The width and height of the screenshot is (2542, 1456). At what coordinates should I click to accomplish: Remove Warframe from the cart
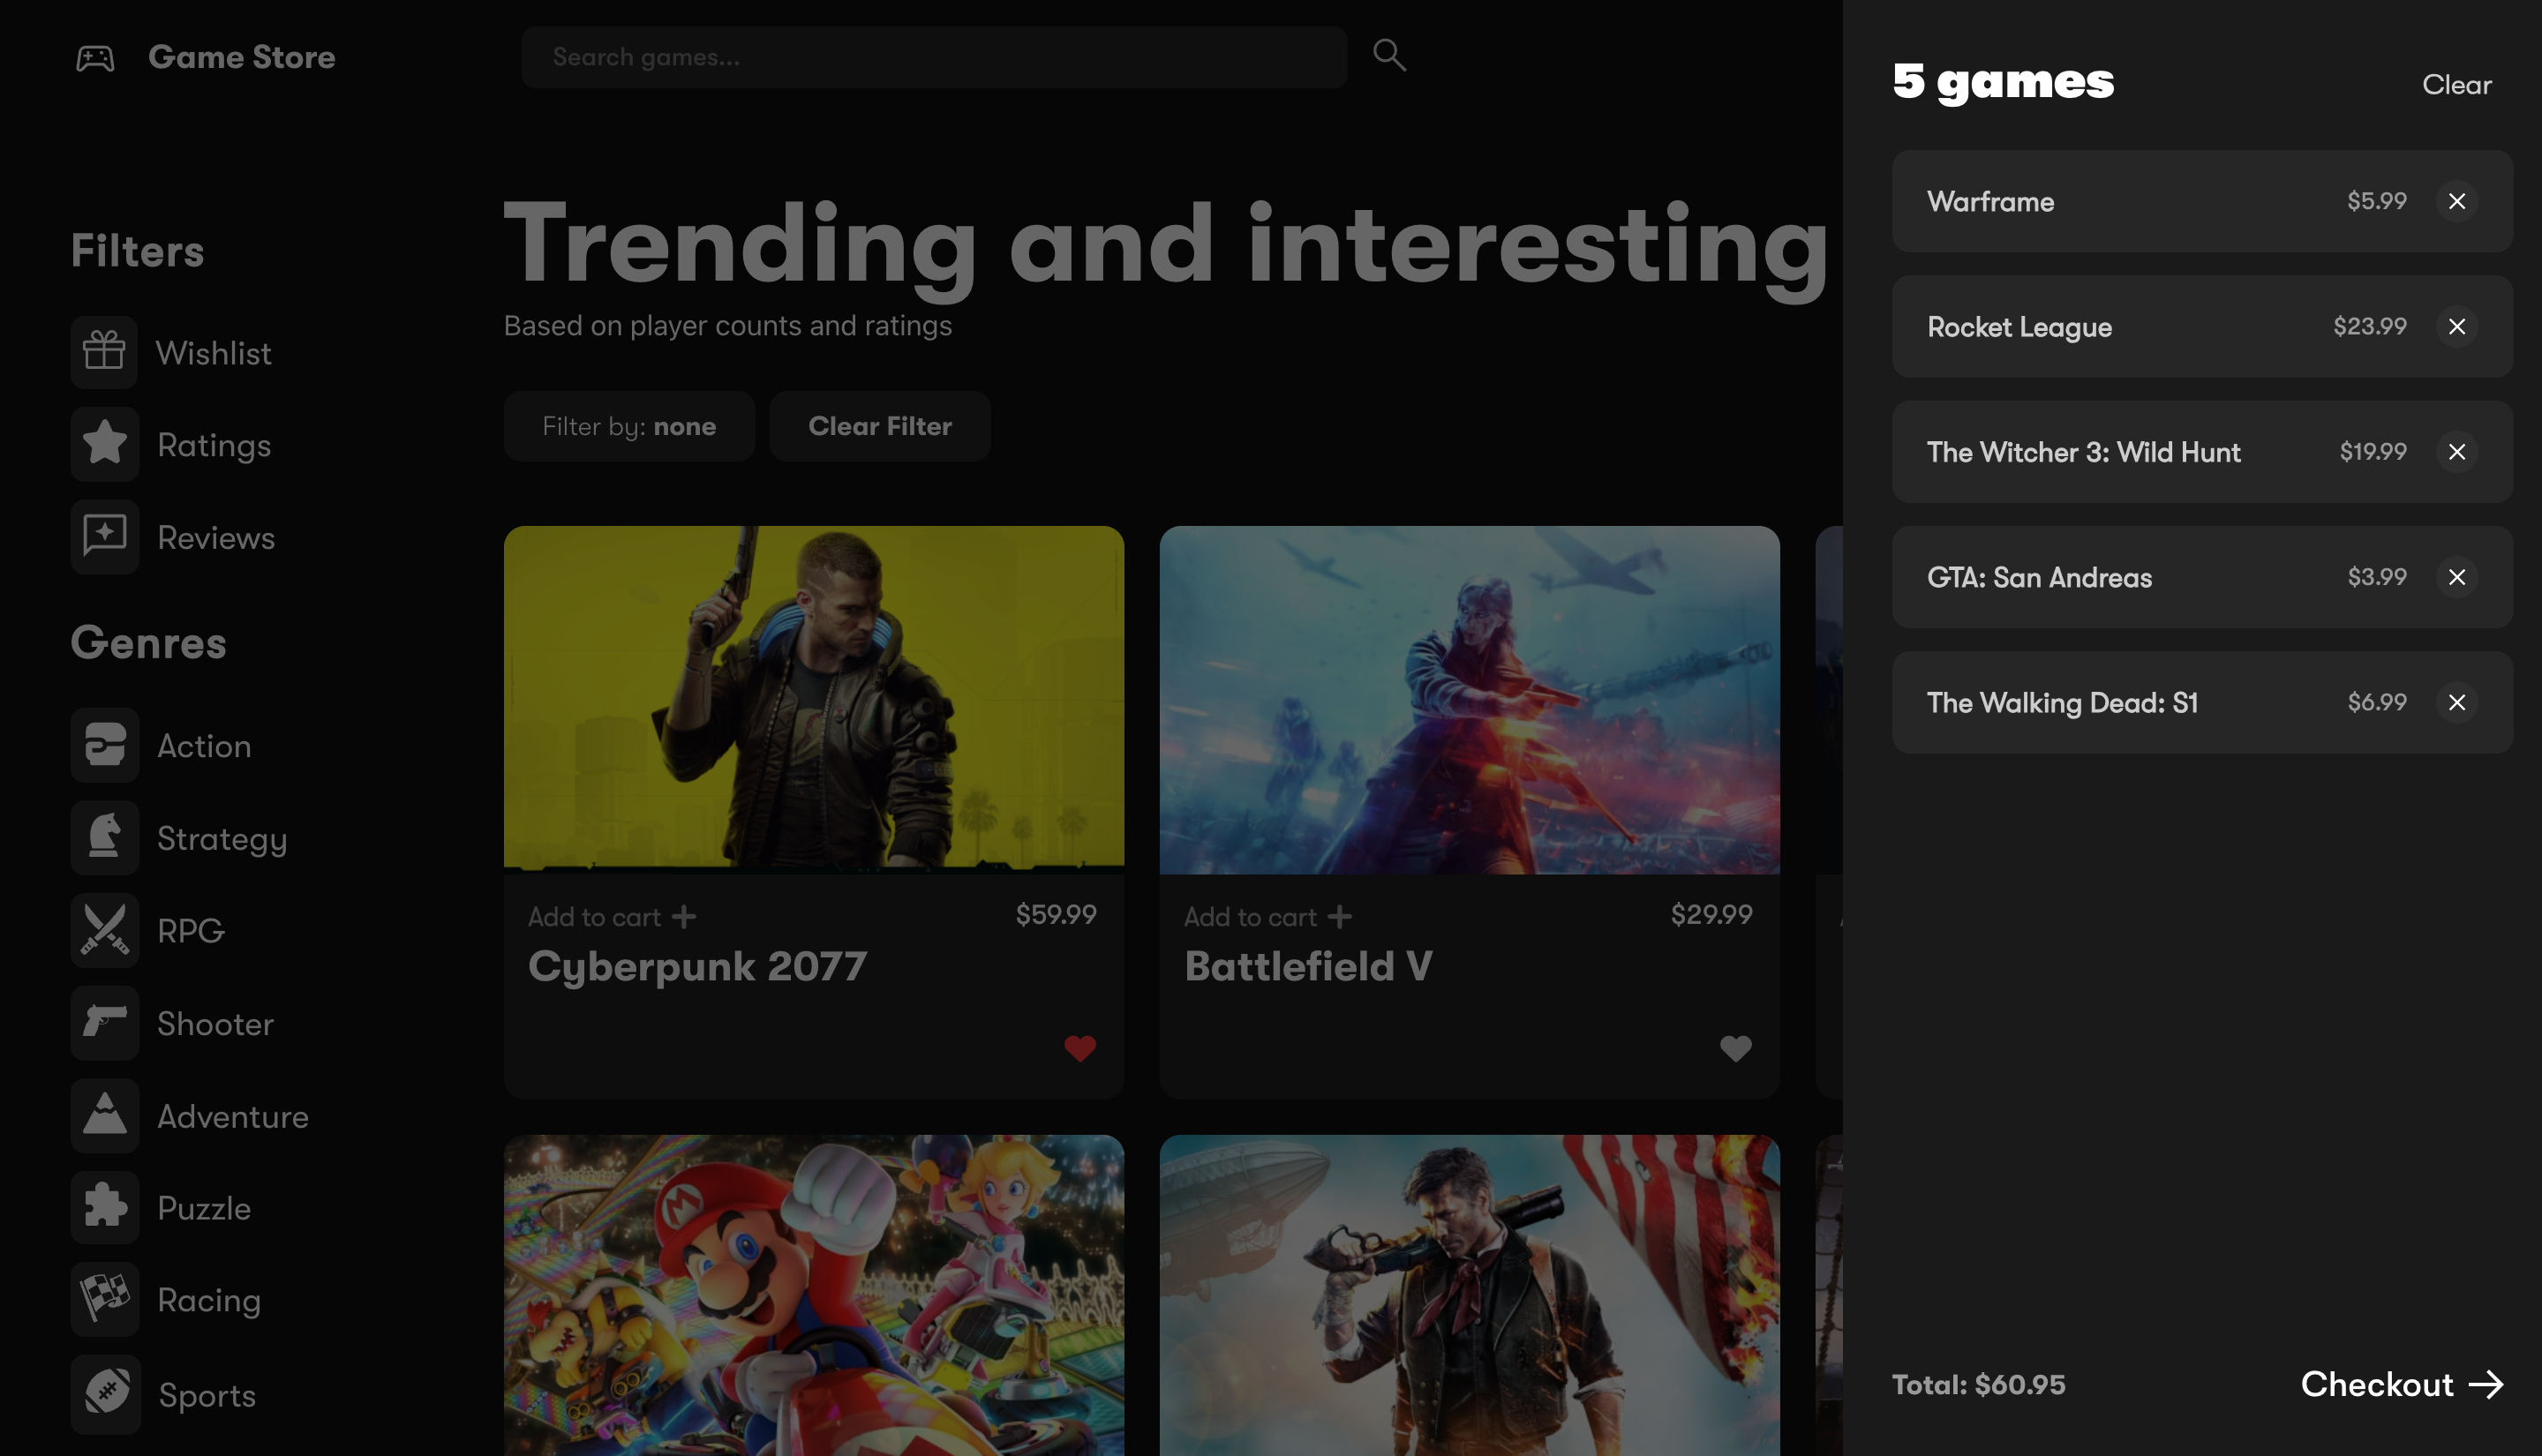pos(2456,201)
